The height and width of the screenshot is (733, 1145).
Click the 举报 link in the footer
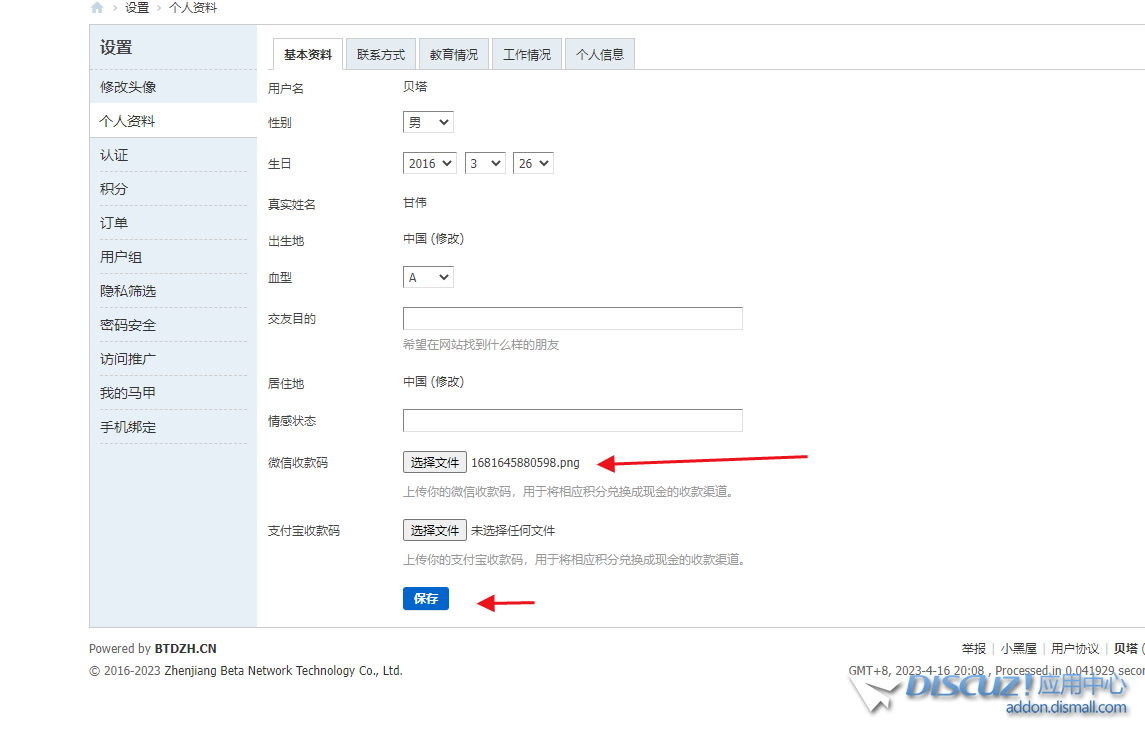pyautogui.click(x=972, y=648)
